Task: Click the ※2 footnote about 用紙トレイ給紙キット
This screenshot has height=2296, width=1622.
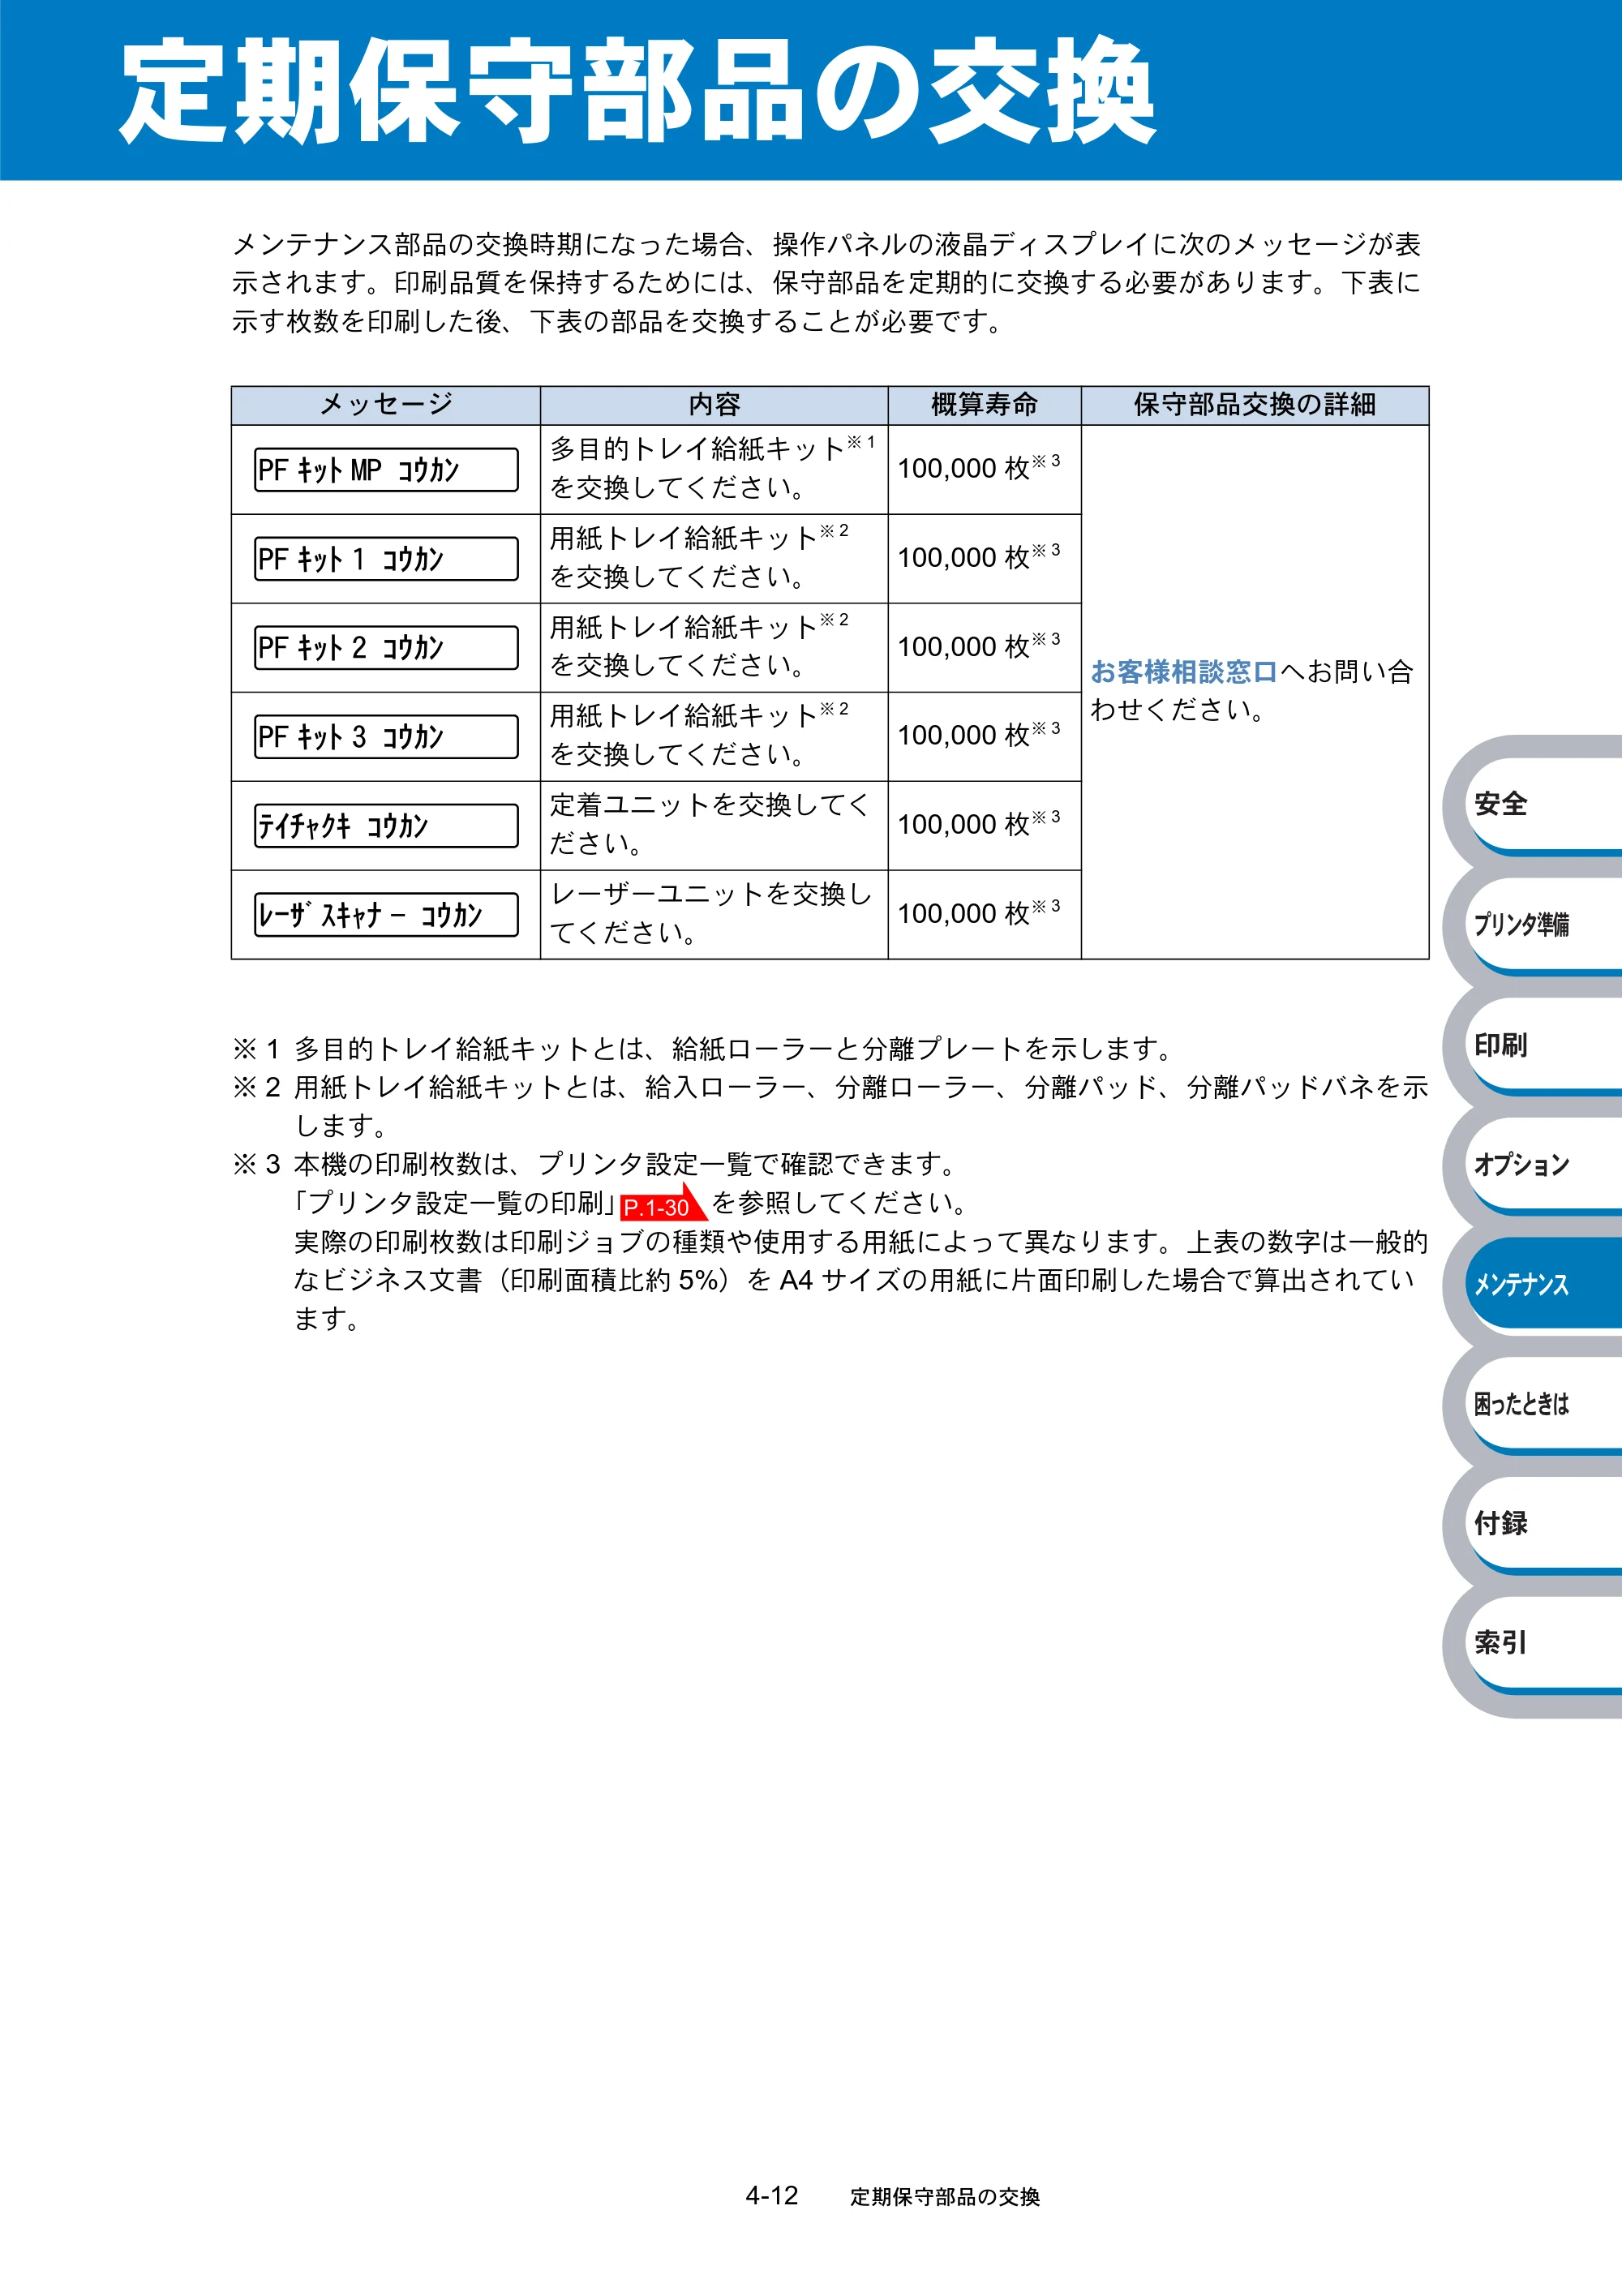Action: pos(830,1106)
